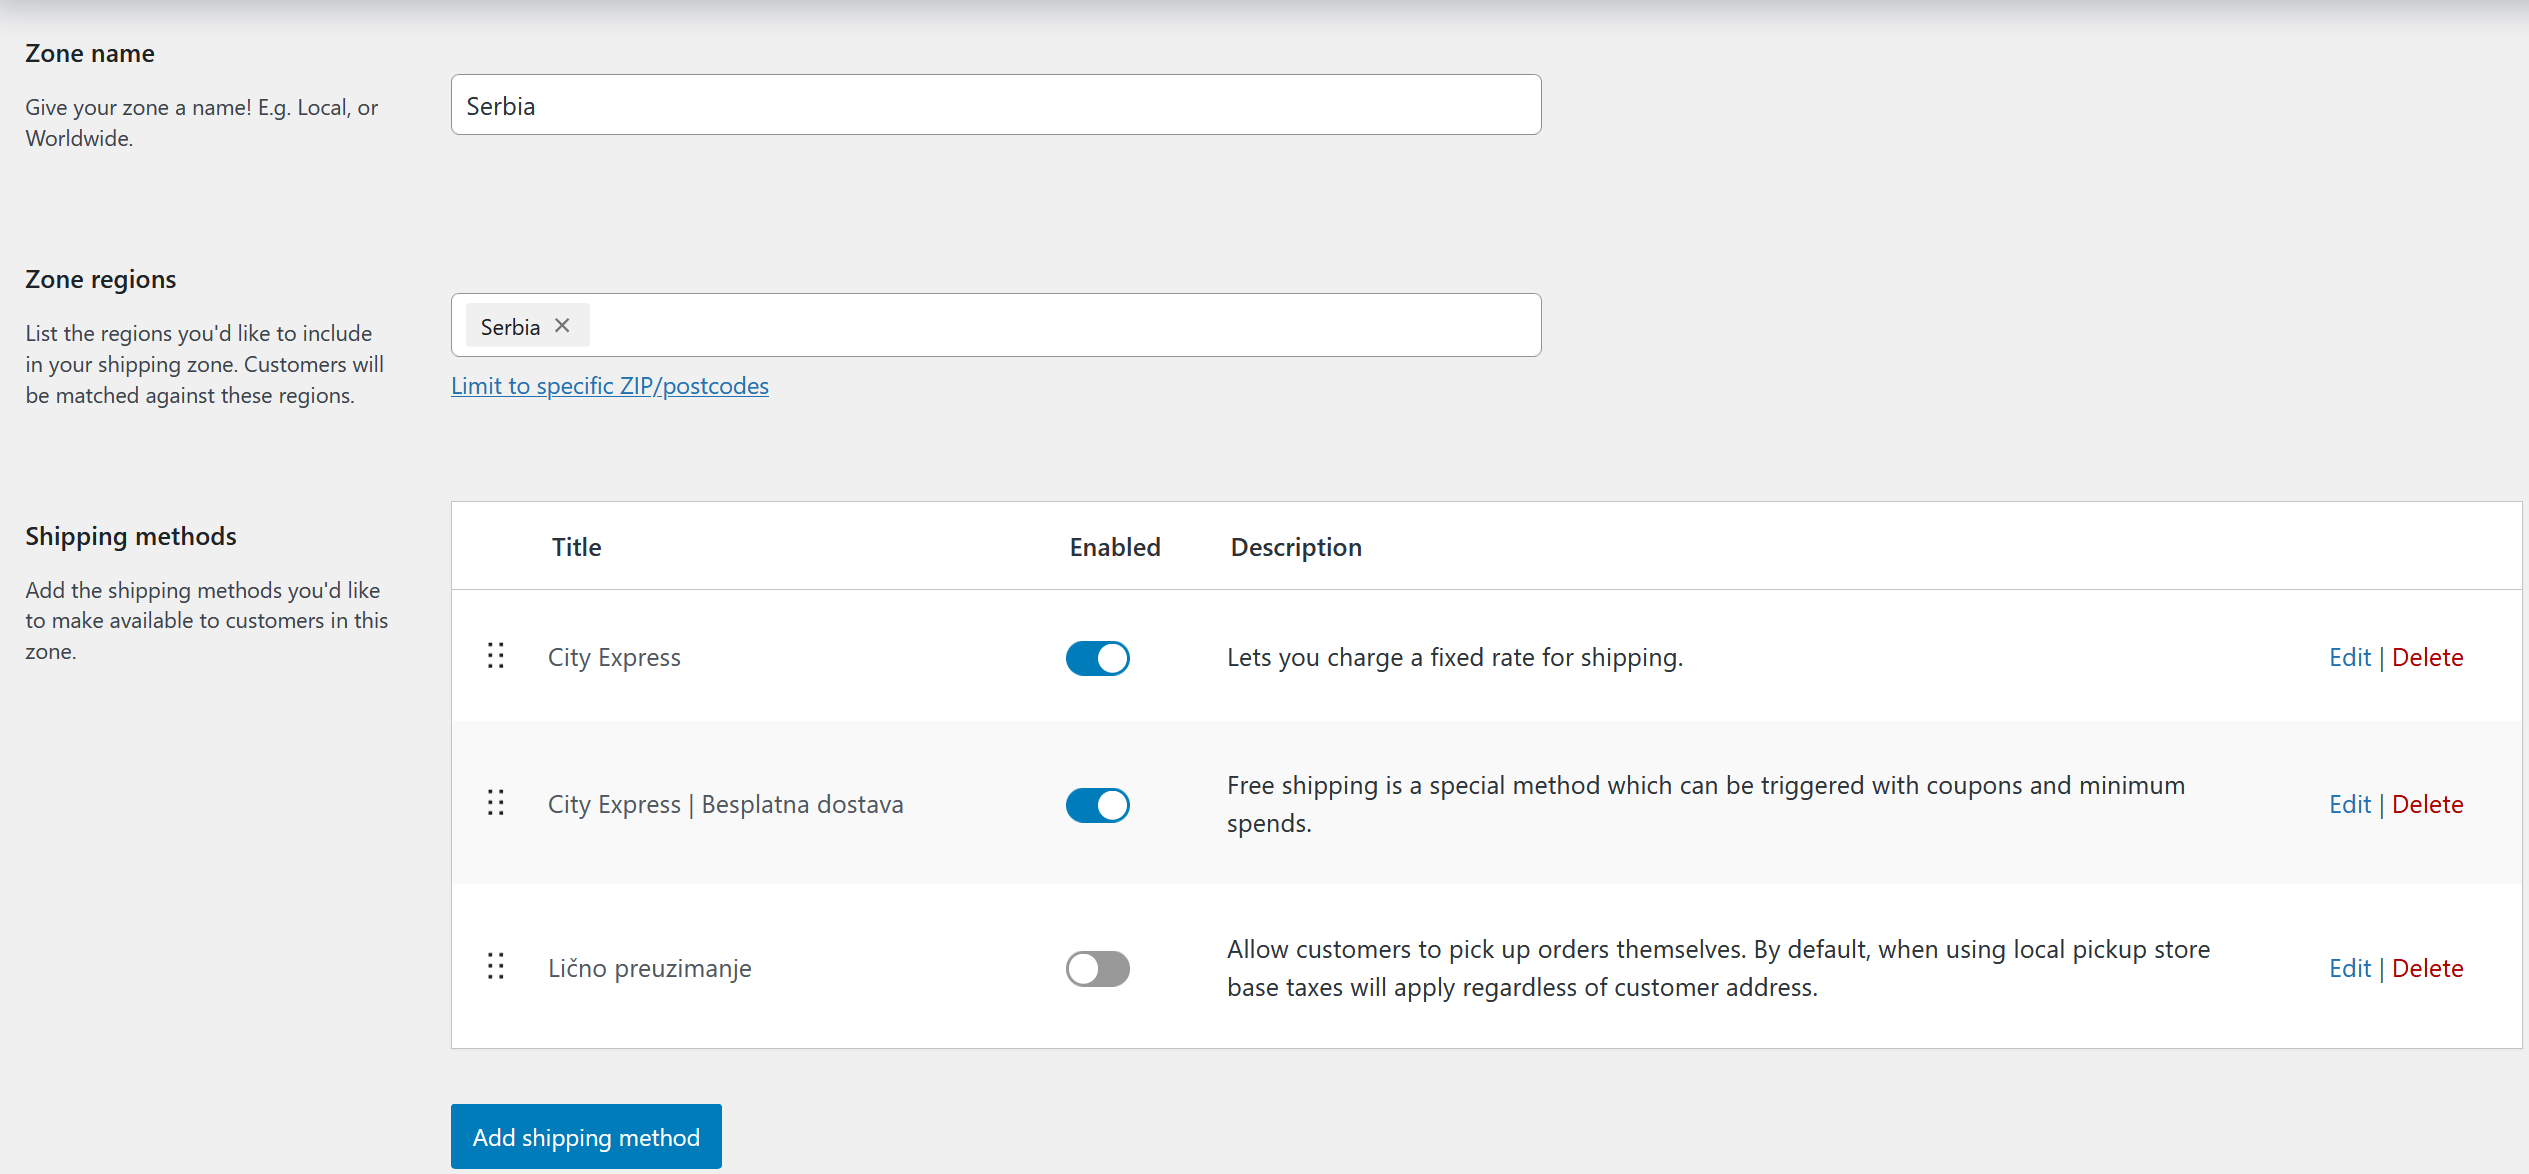This screenshot has width=2529, height=1174.
Task: Delete City Express Besplatna dostava method
Action: click(x=2428, y=804)
